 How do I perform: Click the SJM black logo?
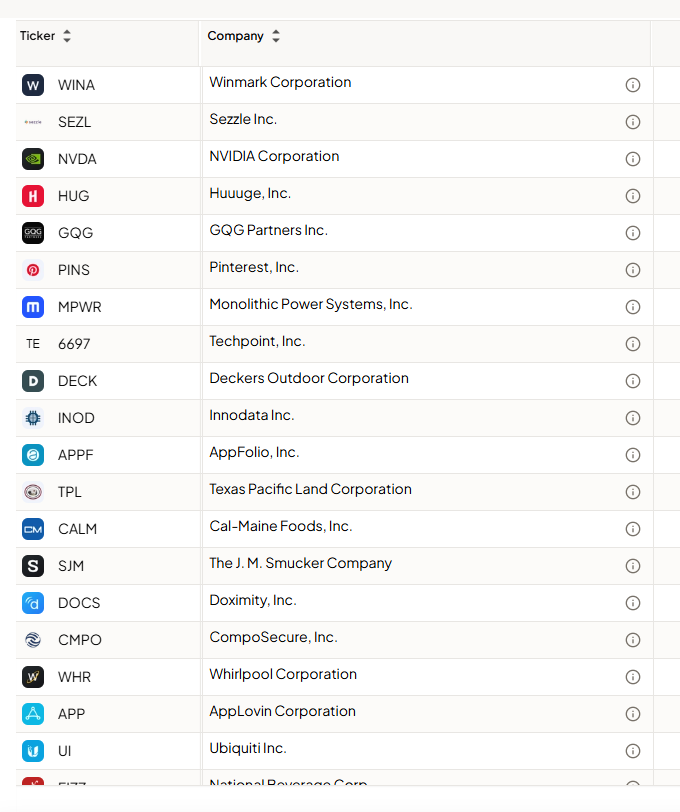33,566
